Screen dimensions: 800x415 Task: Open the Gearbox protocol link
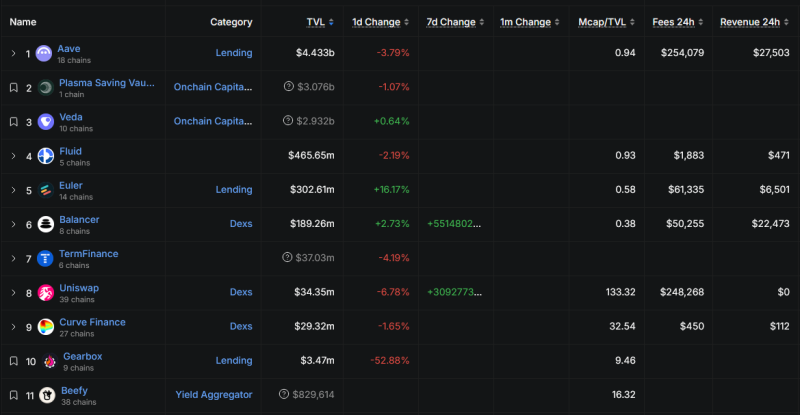(x=82, y=356)
